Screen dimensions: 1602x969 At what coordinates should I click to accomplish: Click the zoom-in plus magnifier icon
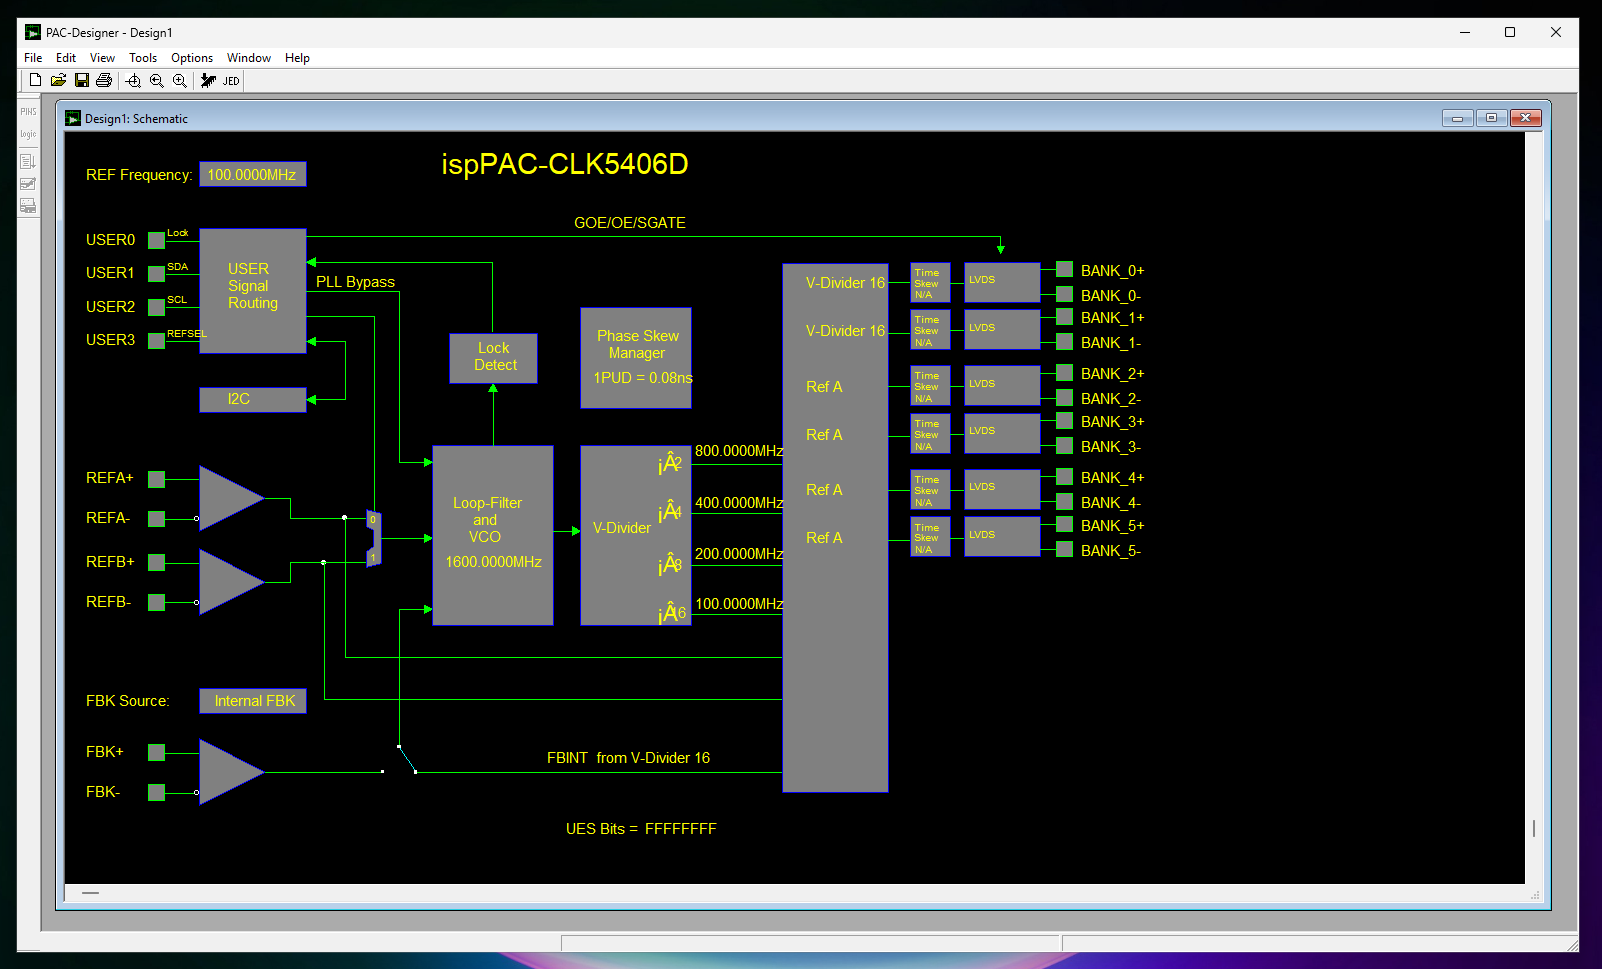pos(179,81)
